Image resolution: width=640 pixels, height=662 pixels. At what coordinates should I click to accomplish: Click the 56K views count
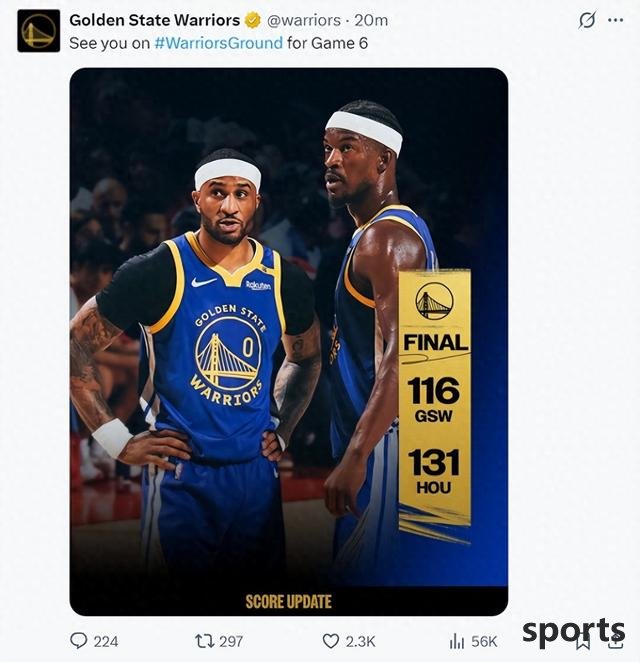[484, 641]
